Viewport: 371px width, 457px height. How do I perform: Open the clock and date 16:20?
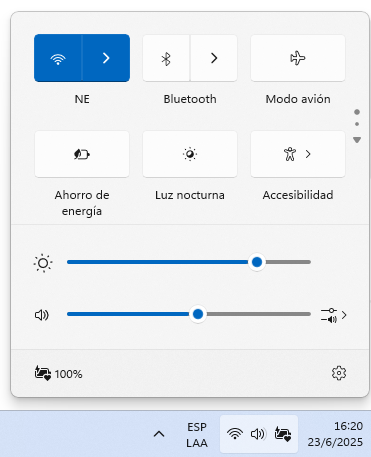tap(335, 434)
